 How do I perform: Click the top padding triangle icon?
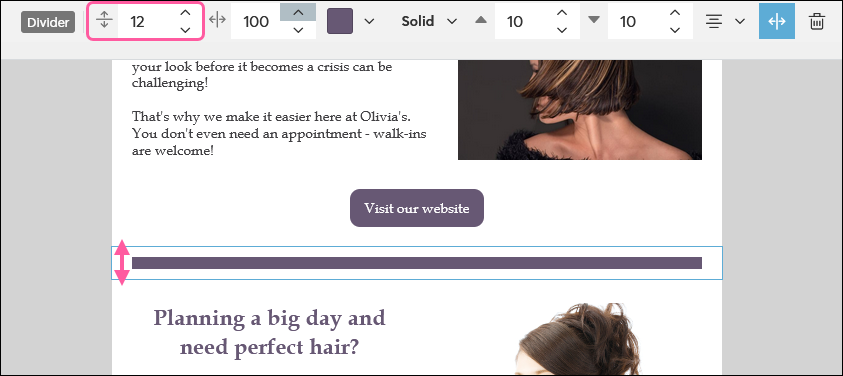pos(481,20)
